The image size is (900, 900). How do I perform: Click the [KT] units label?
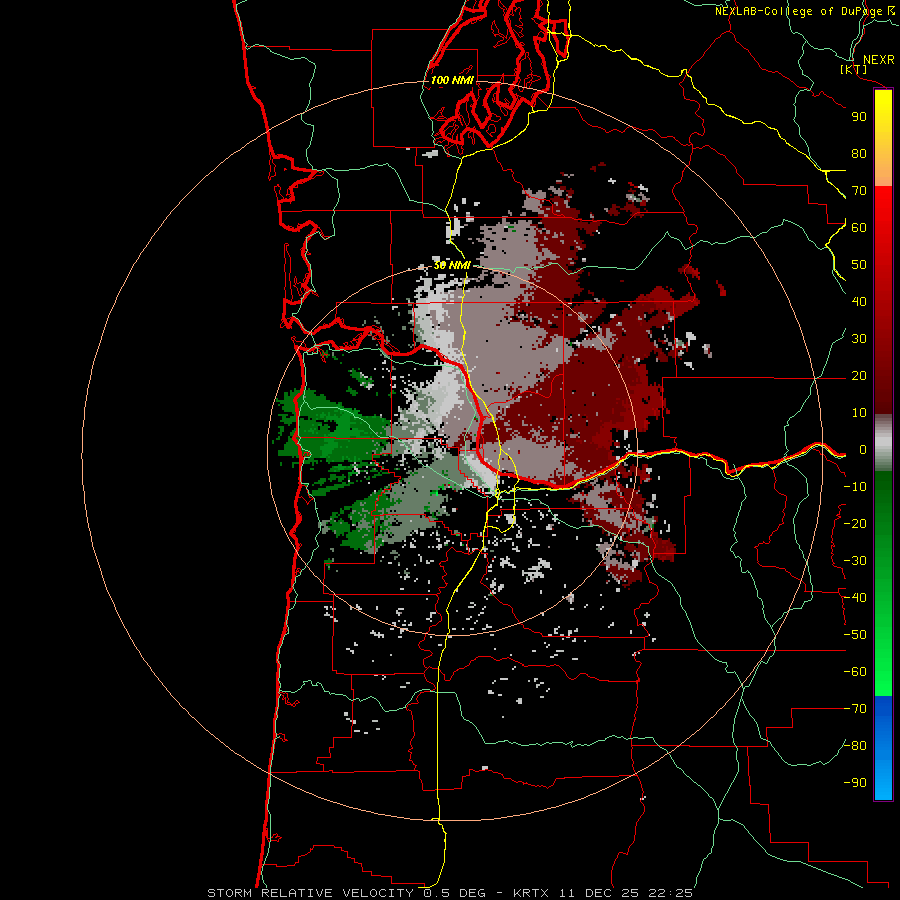[x=854, y=69]
